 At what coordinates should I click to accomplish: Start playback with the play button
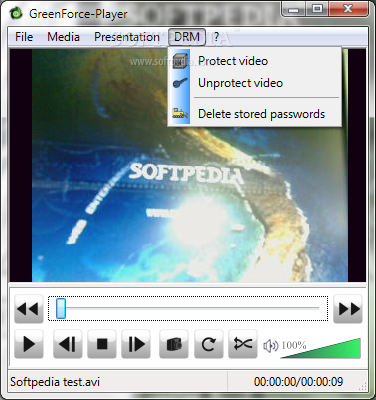[29, 344]
